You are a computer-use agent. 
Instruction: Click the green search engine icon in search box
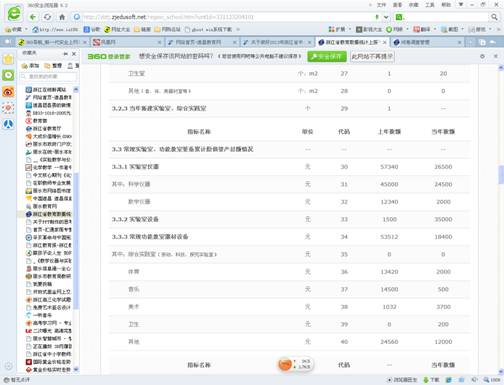point(399,17)
